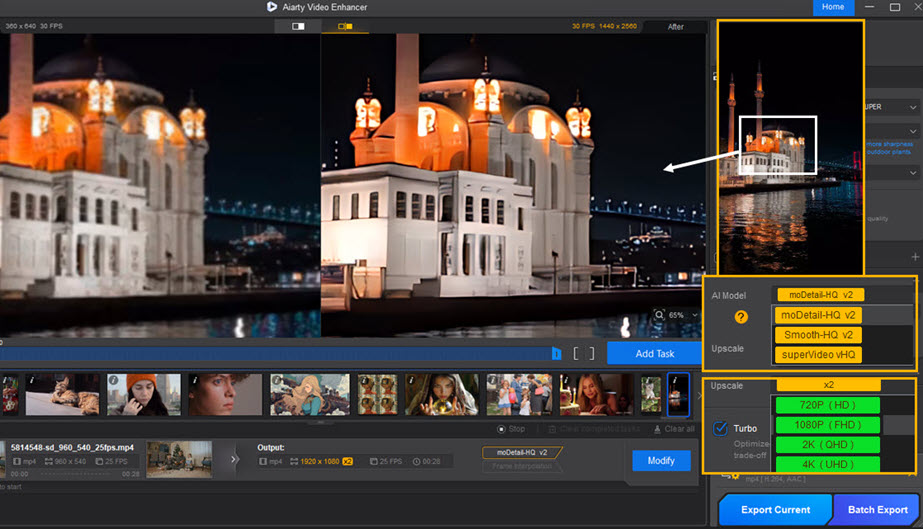Click the info icon on the cat thumbnail
The width and height of the screenshot is (923, 529).
(x=32, y=381)
